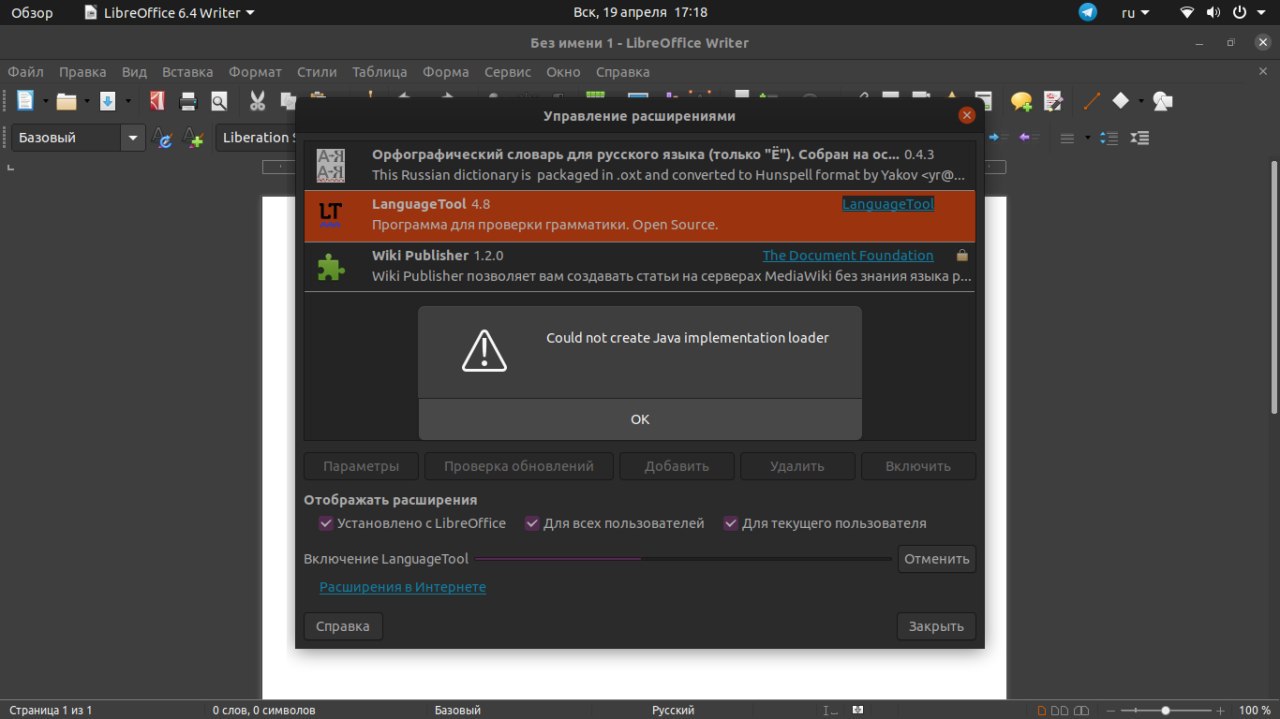Click the Telegram tray icon
Viewport: 1280px width, 719px height.
click(x=1088, y=12)
